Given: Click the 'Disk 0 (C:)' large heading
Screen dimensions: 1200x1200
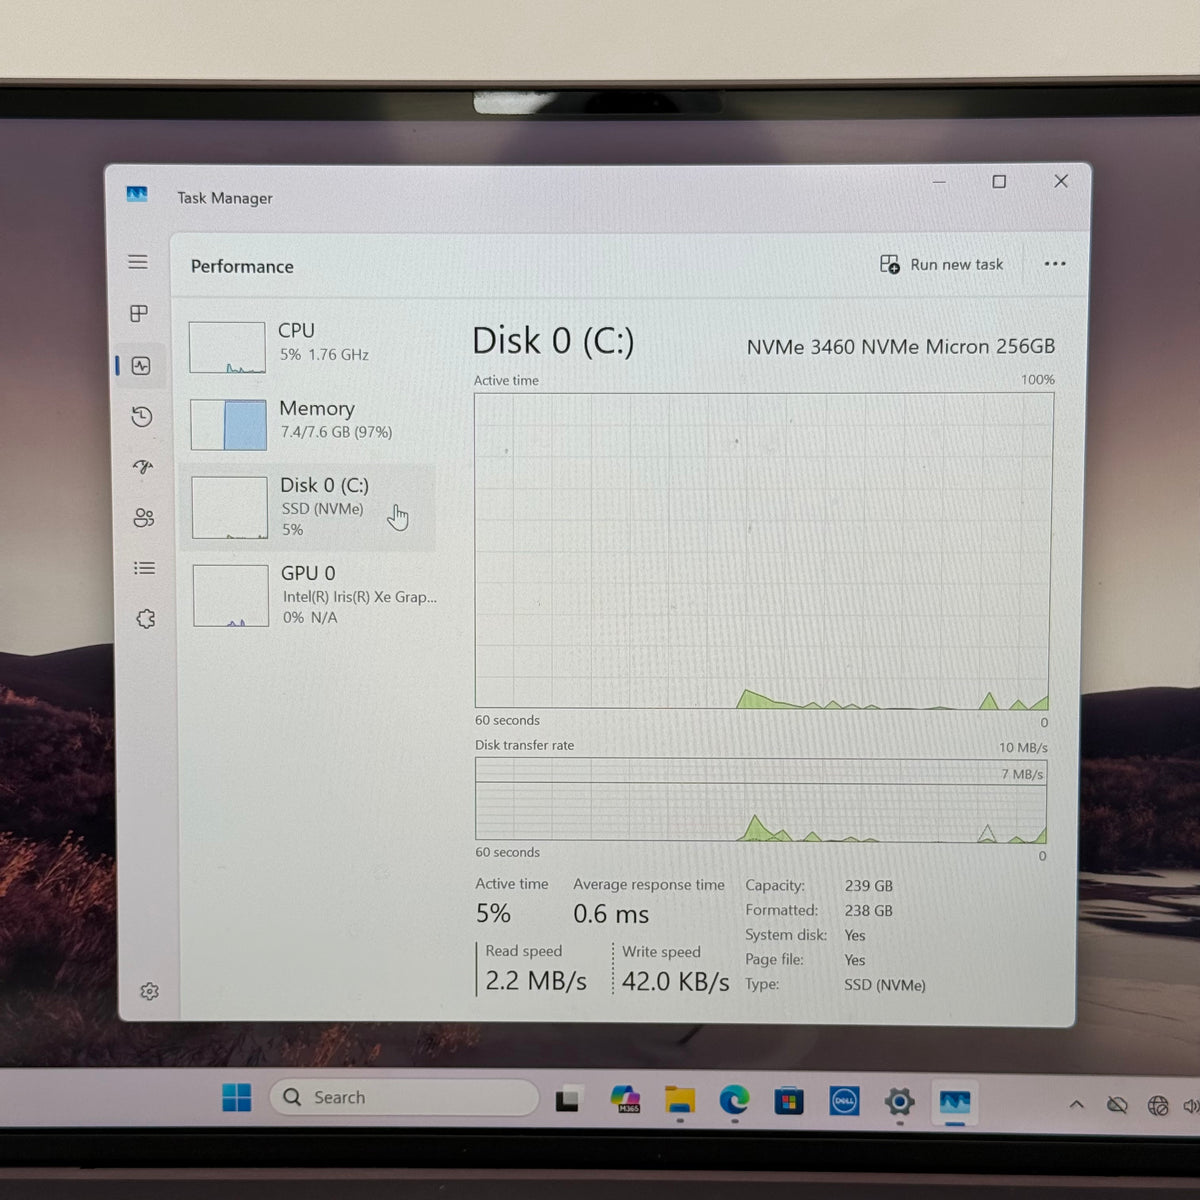Looking at the screenshot, I should 553,341.
